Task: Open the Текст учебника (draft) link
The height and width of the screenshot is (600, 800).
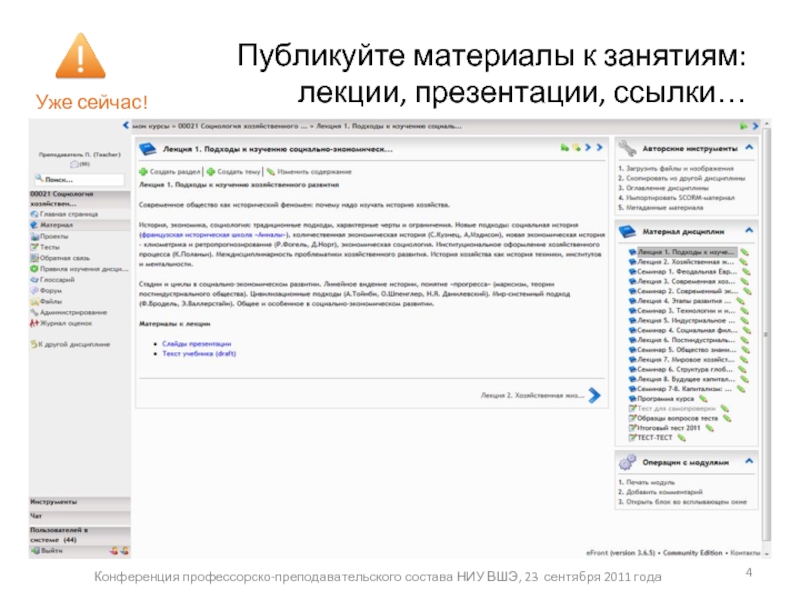Action: click(199, 354)
